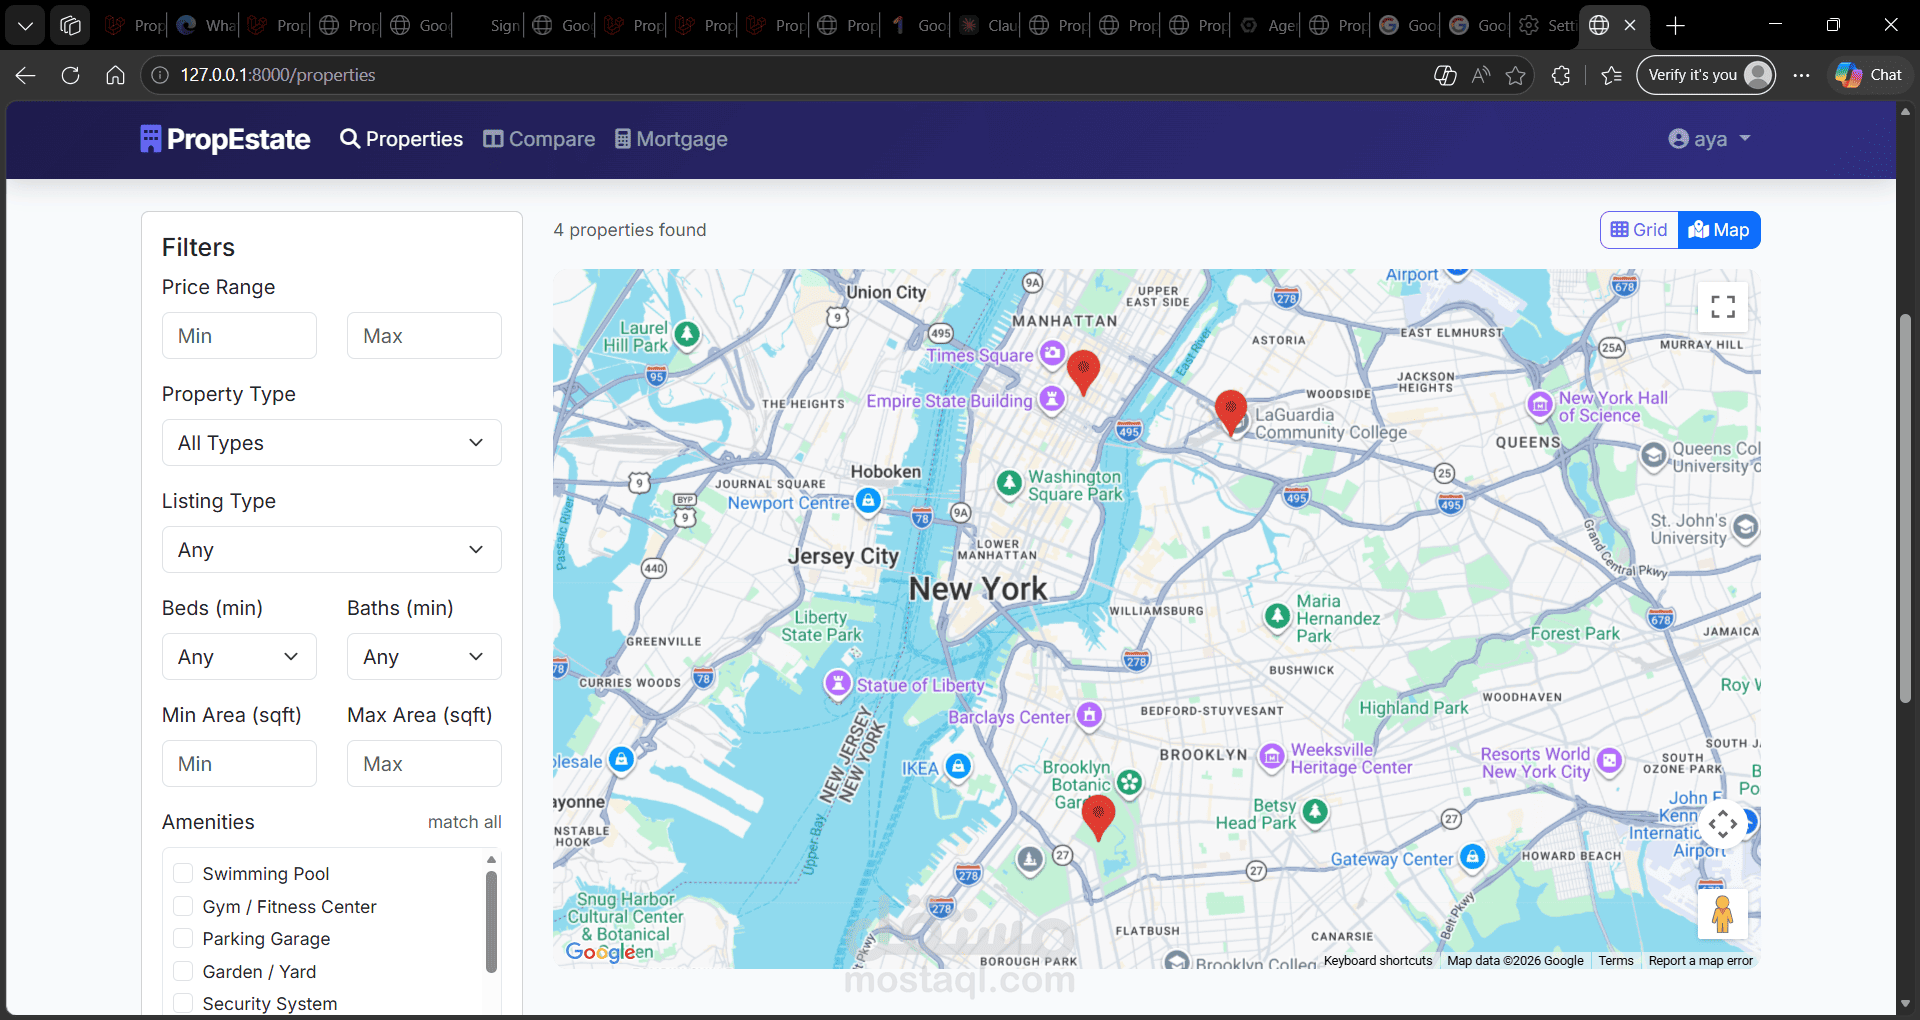Check the Swimming Pool amenity
The image size is (1920, 1020).
183,873
